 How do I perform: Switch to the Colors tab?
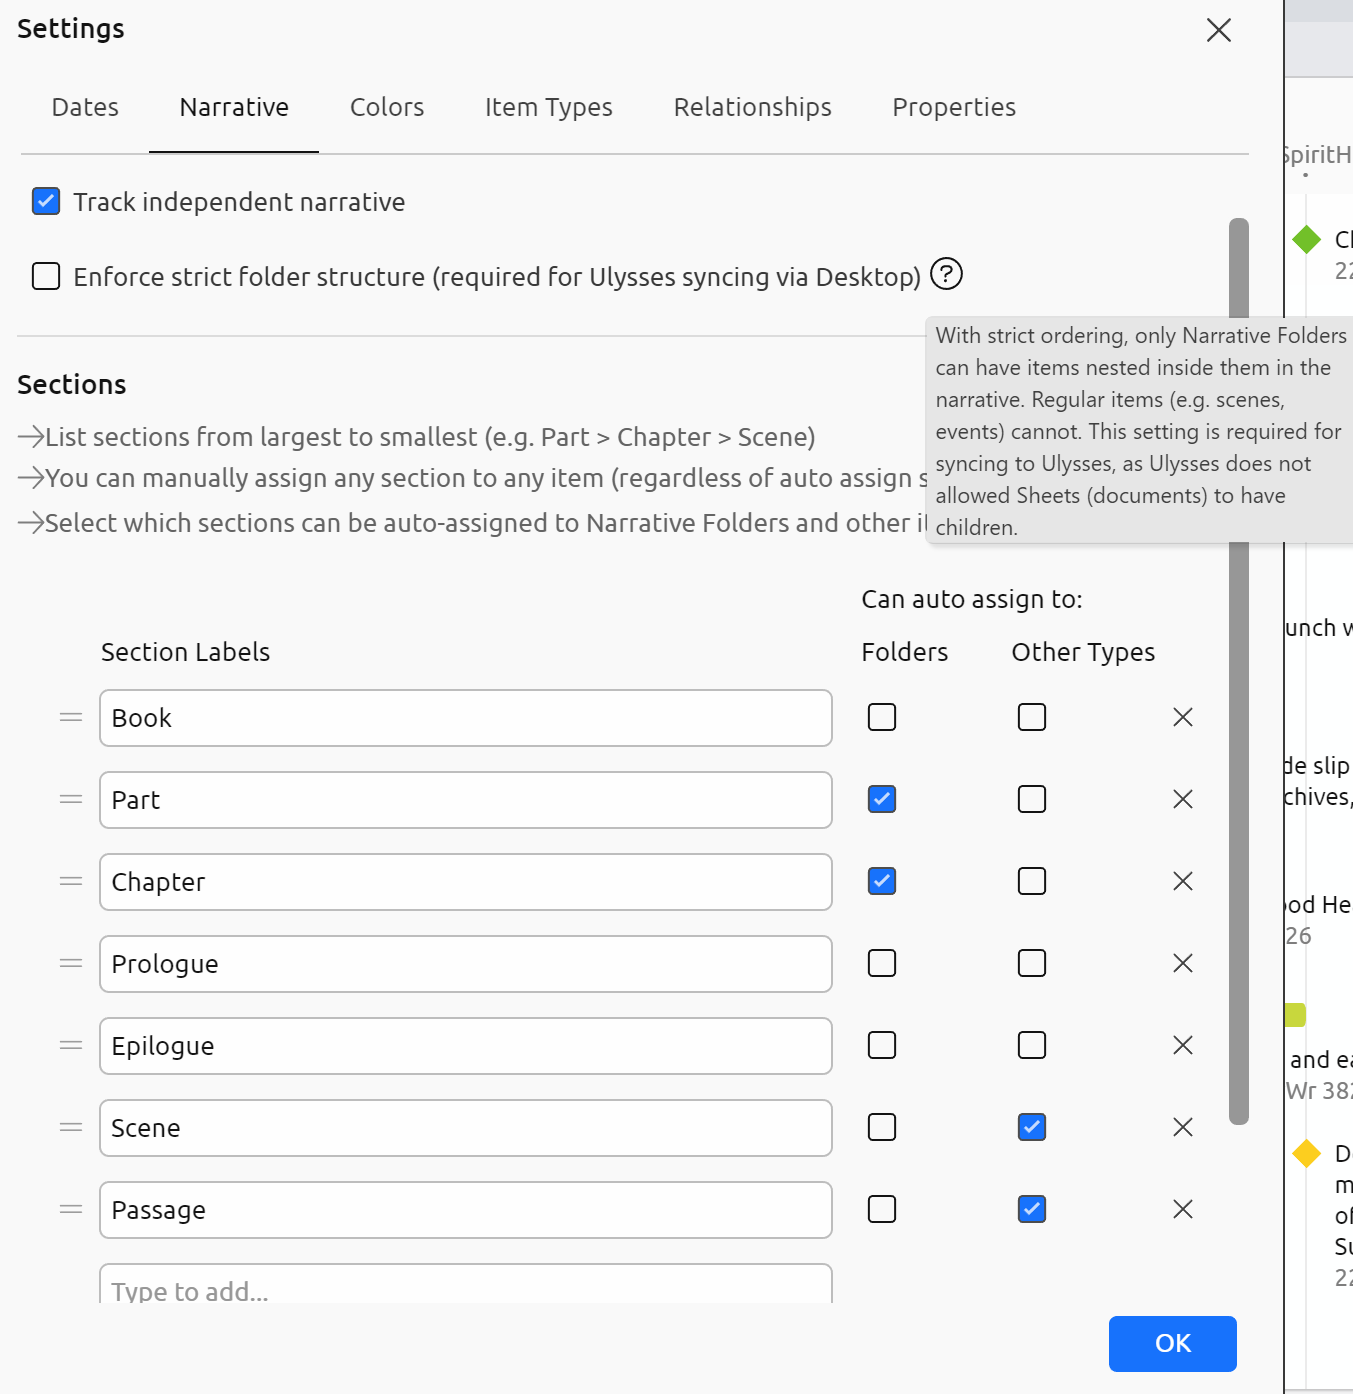386,107
